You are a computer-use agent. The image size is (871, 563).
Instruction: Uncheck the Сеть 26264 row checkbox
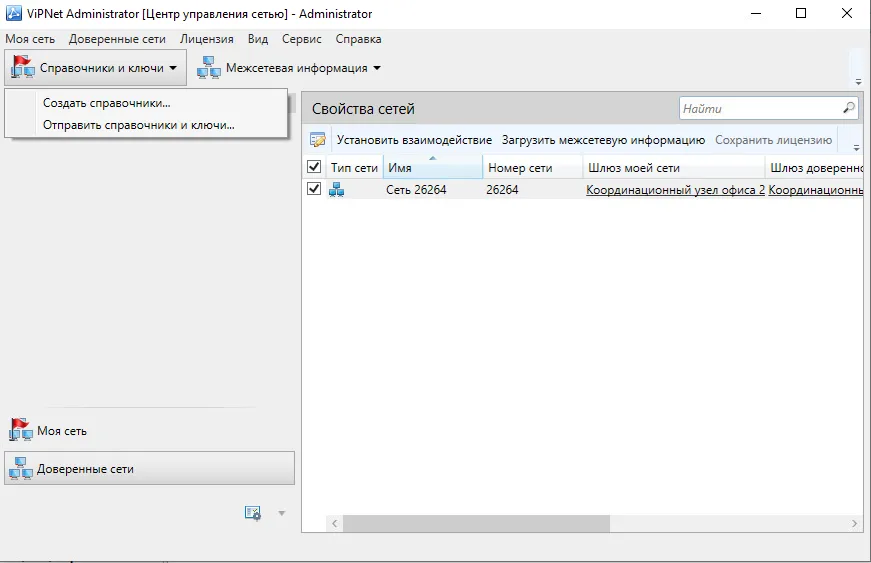[x=314, y=189]
